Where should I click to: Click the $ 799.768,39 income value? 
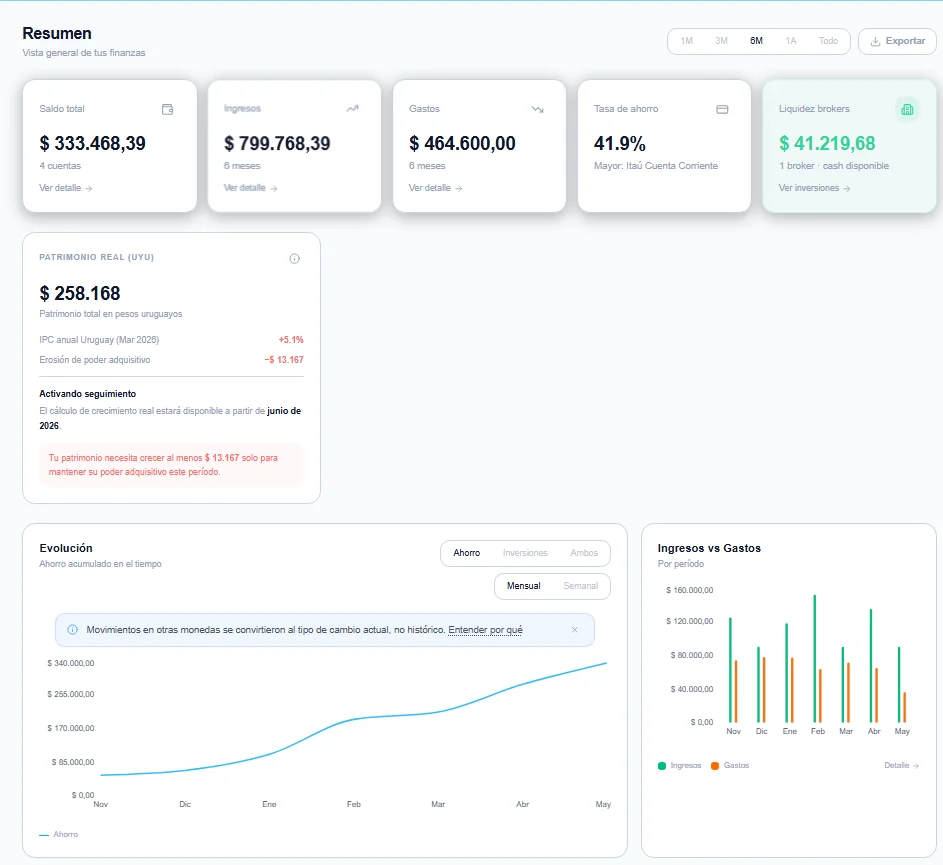[x=277, y=143]
